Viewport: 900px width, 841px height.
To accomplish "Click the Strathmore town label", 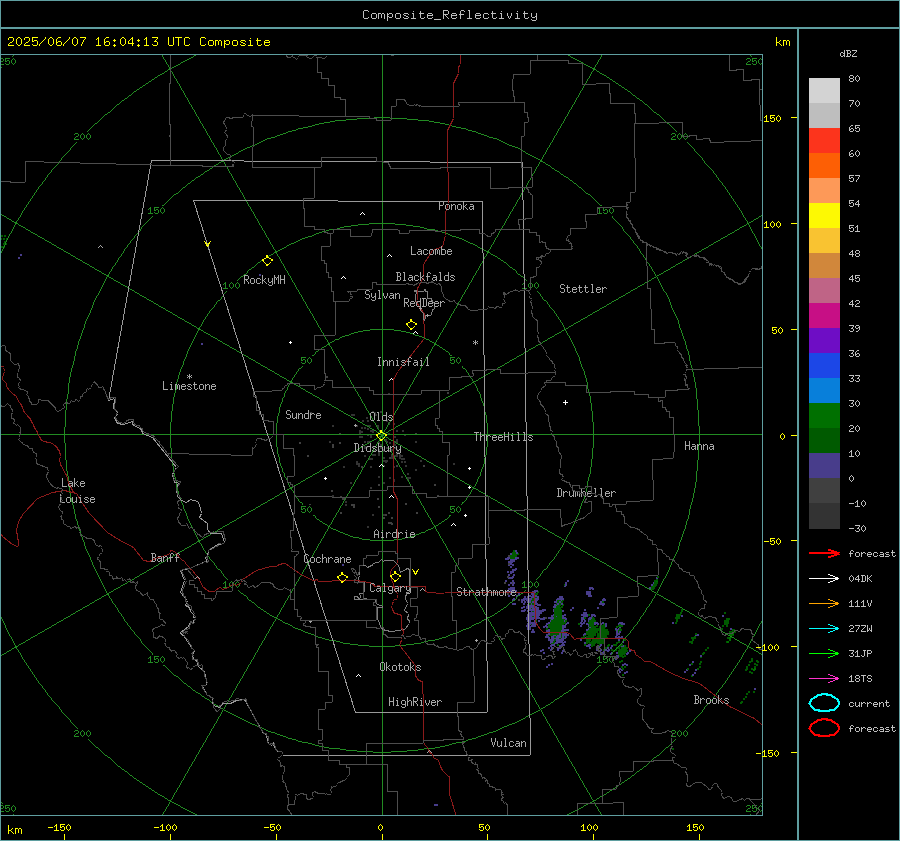I will (486, 592).
